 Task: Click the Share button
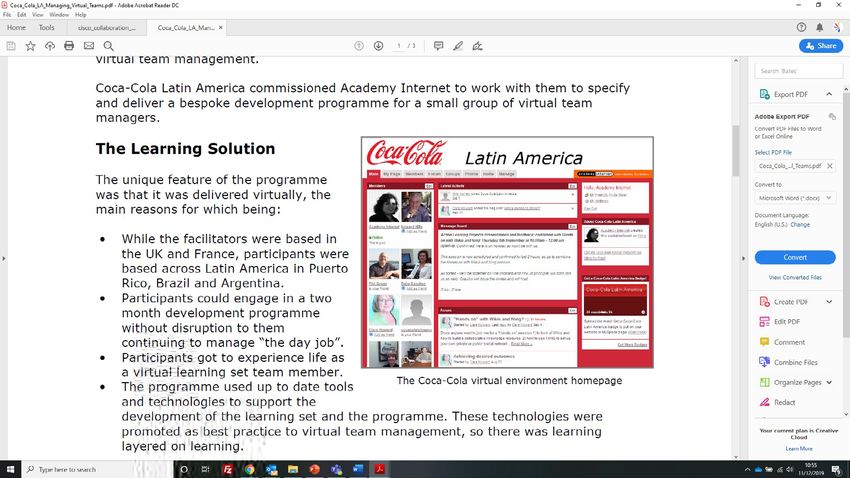tap(821, 46)
